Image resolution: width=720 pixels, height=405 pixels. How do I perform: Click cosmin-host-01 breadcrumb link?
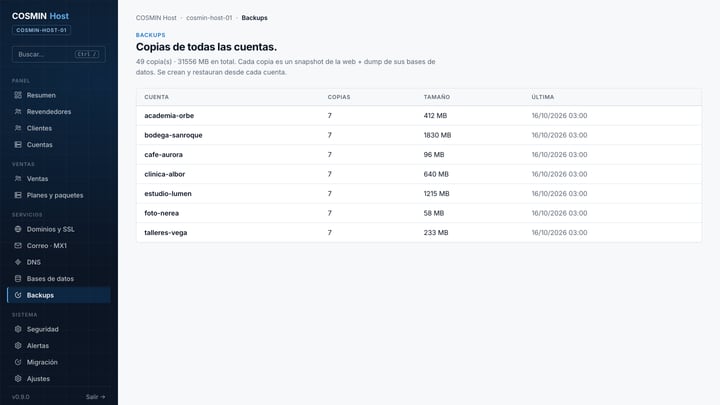[209, 18]
